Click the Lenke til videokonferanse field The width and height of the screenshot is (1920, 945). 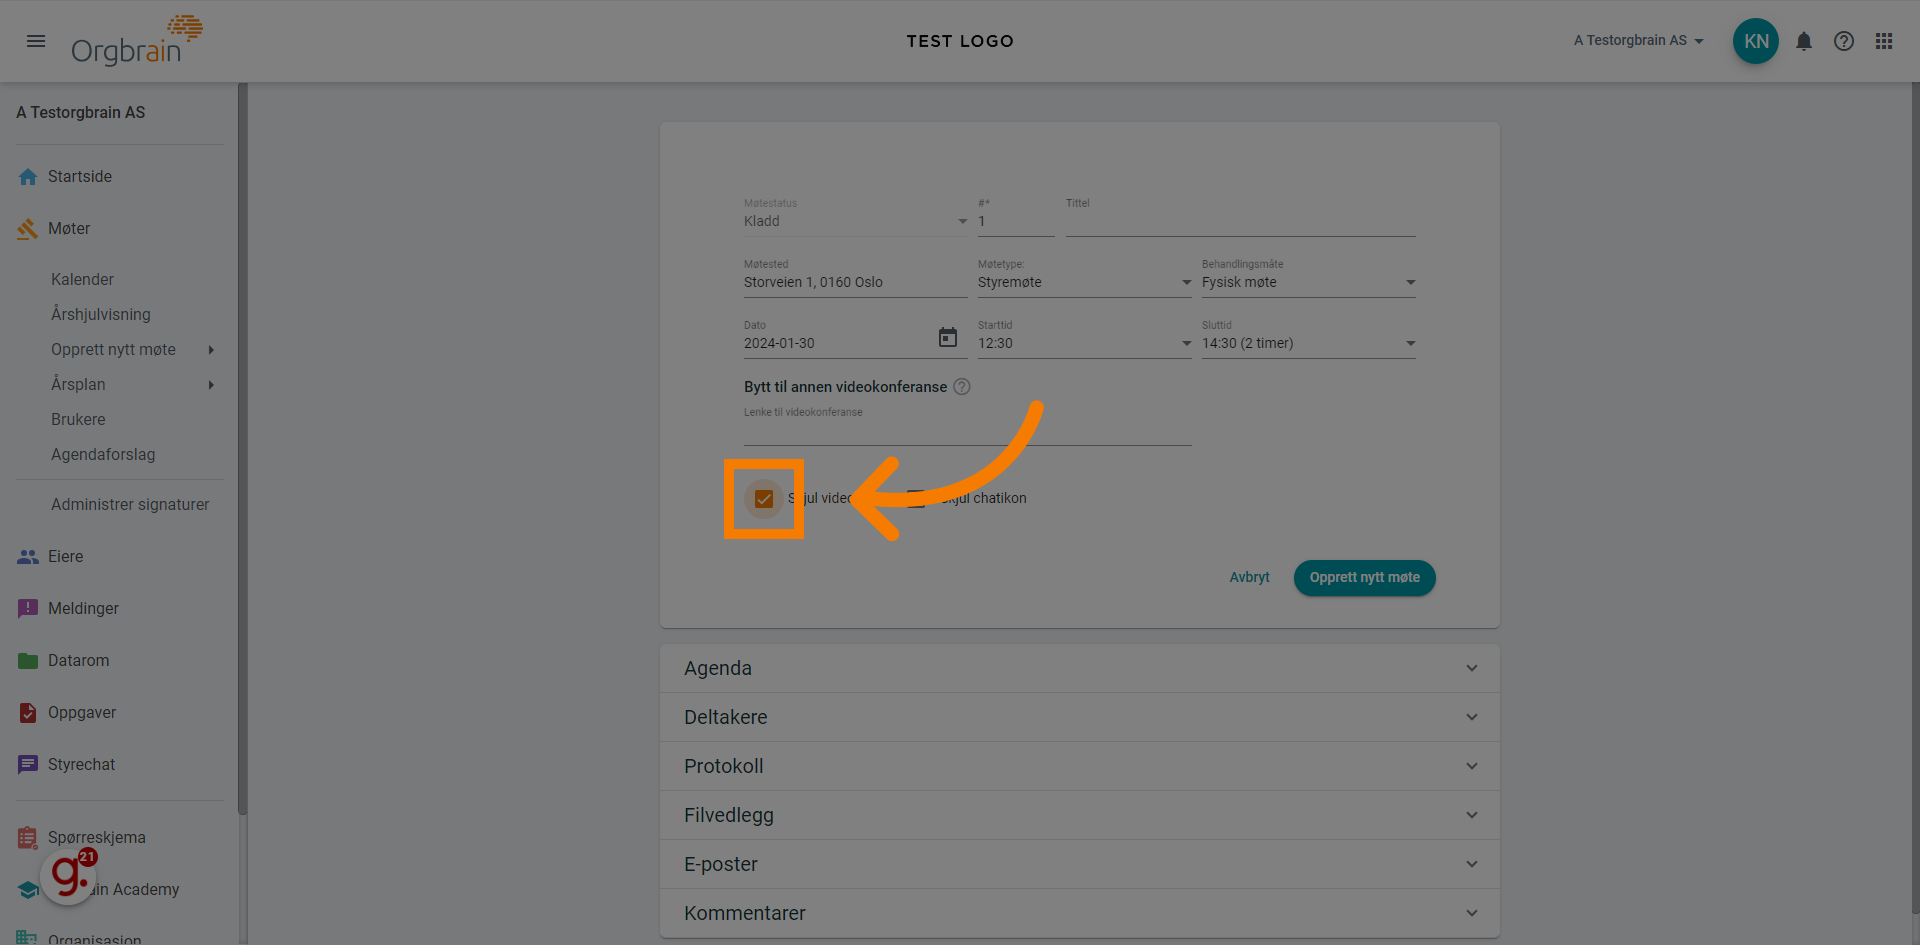[x=968, y=432]
